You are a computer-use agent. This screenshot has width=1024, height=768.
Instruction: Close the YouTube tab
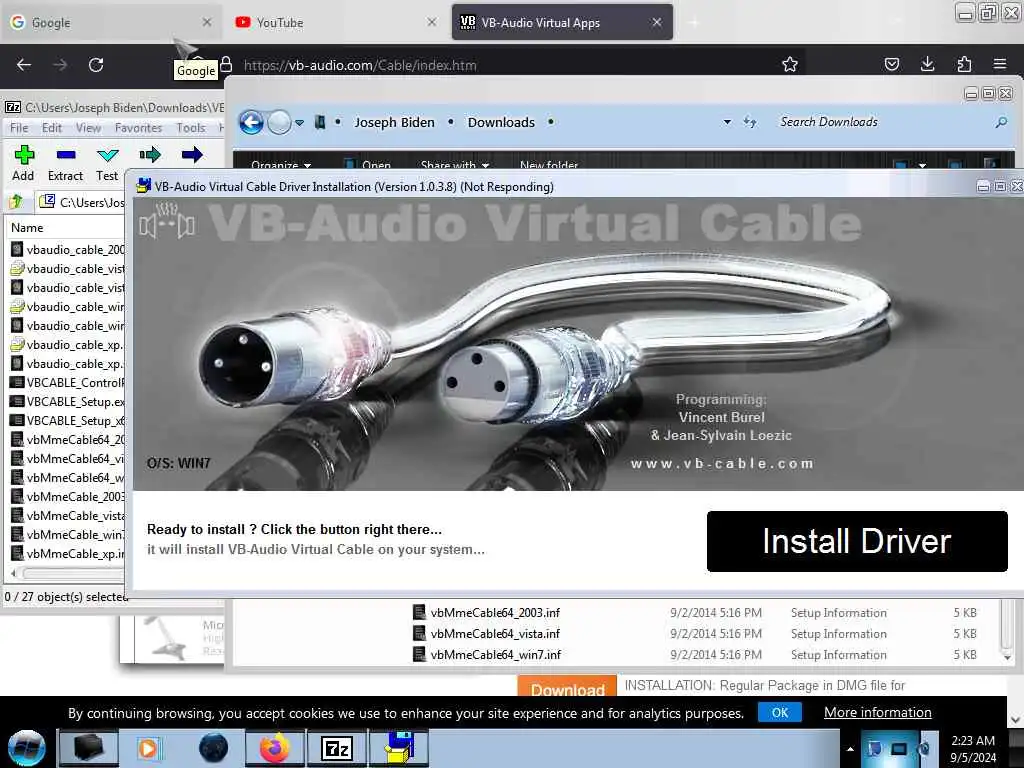(x=432, y=22)
